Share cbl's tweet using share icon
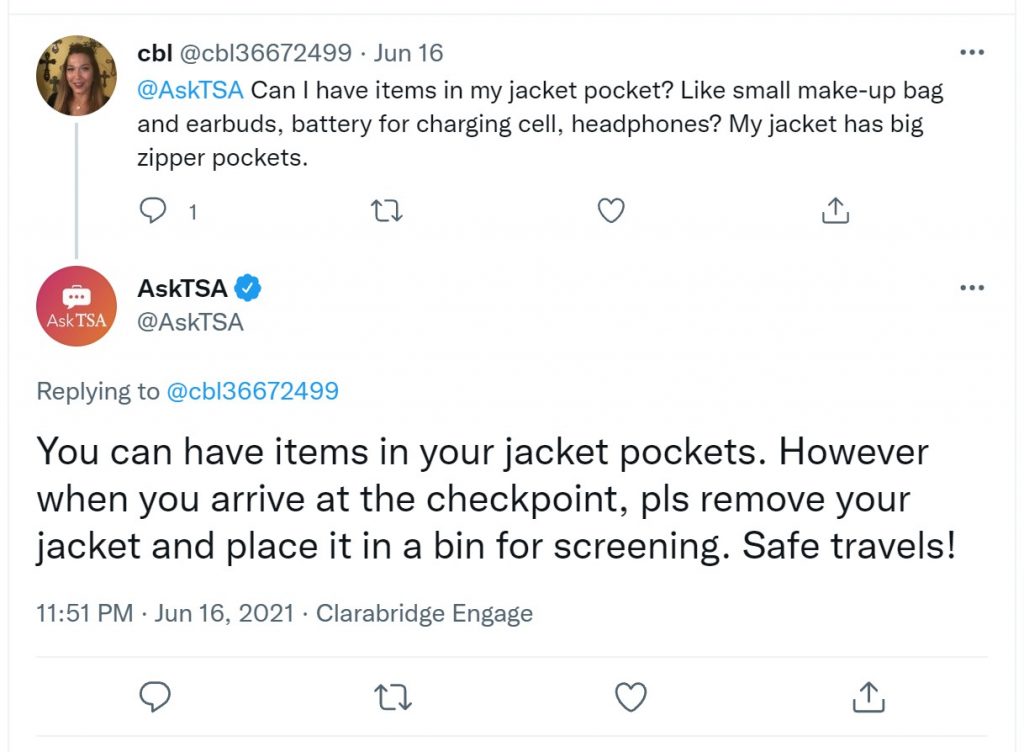 click(835, 210)
